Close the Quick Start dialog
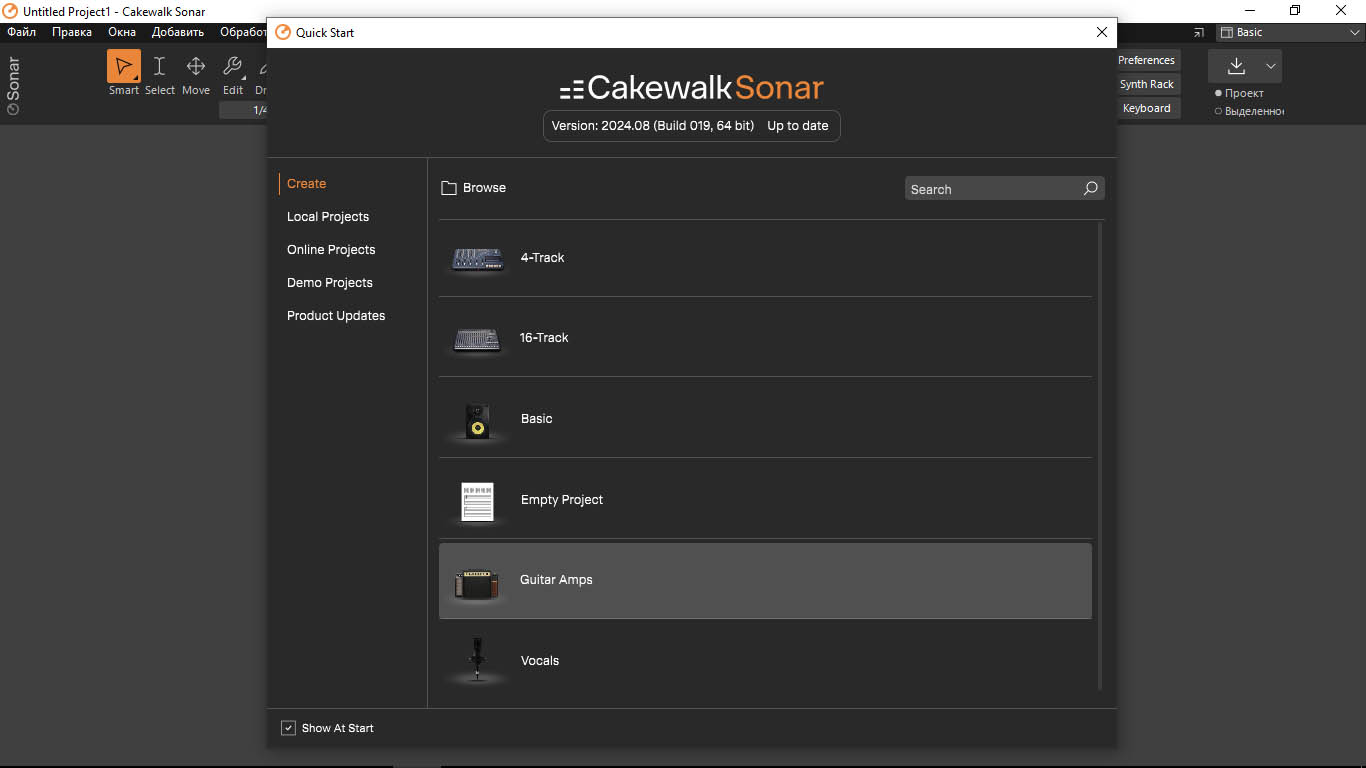1366x768 pixels. [1102, 32]
